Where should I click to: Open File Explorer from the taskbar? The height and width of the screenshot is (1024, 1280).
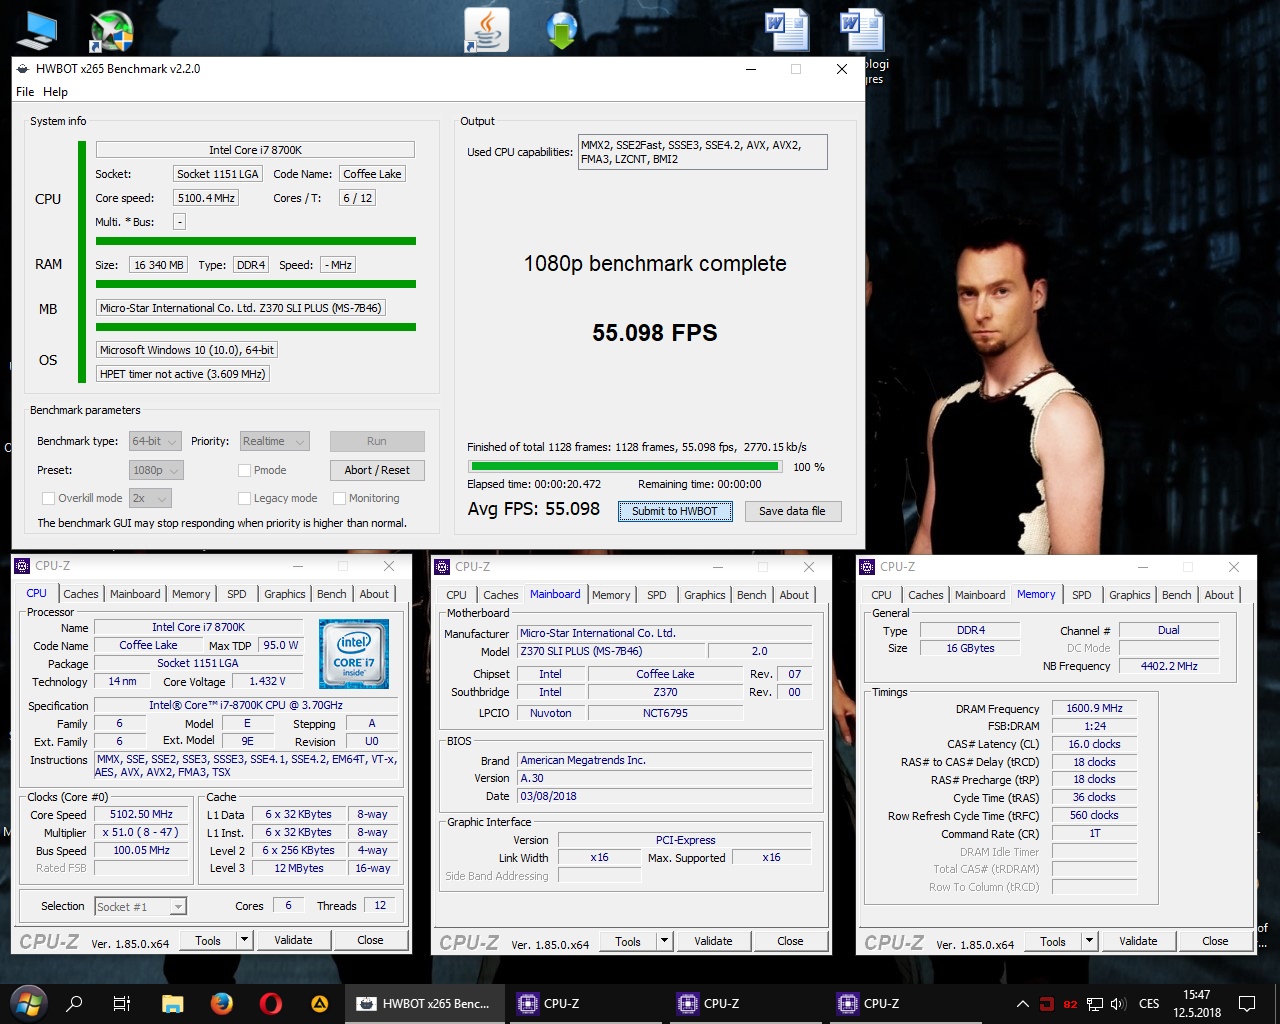pos(172,1003)
